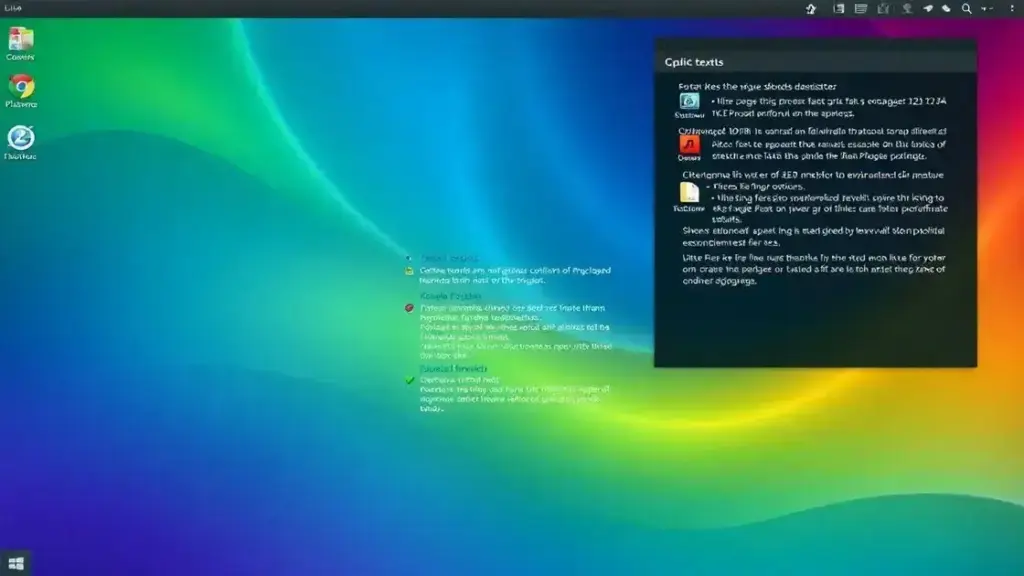
Task: Click the dark panel title bar text
Action: click(x=694, y=62)
